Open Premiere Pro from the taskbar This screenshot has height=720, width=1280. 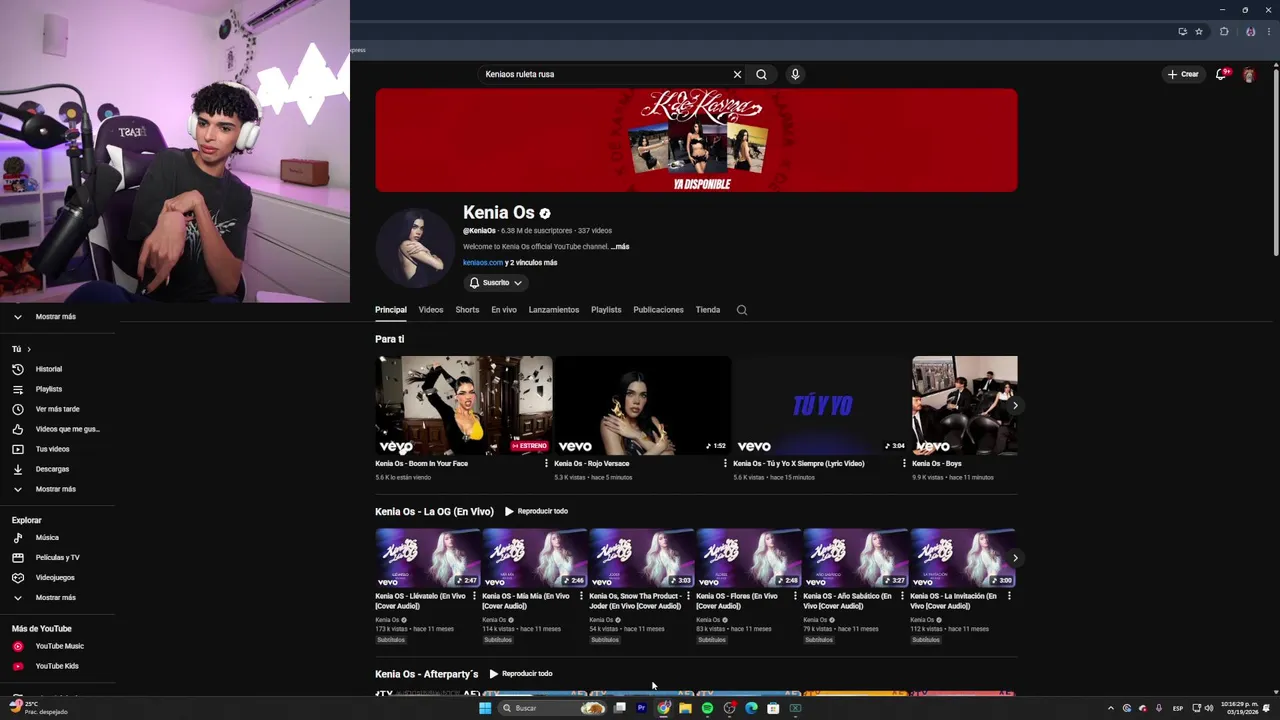[641, 708]
